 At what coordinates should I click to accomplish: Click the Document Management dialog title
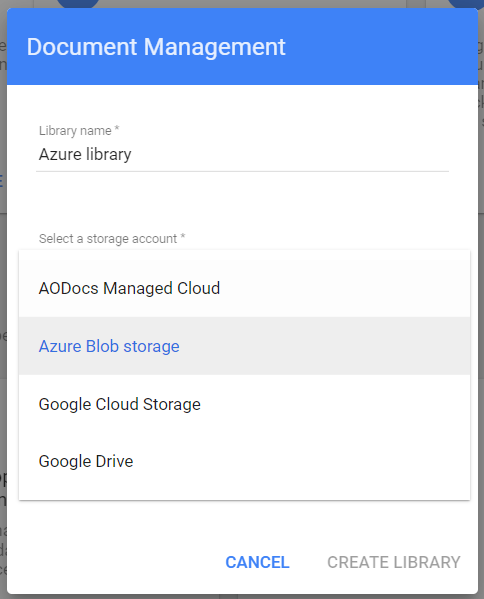[156, 47]
